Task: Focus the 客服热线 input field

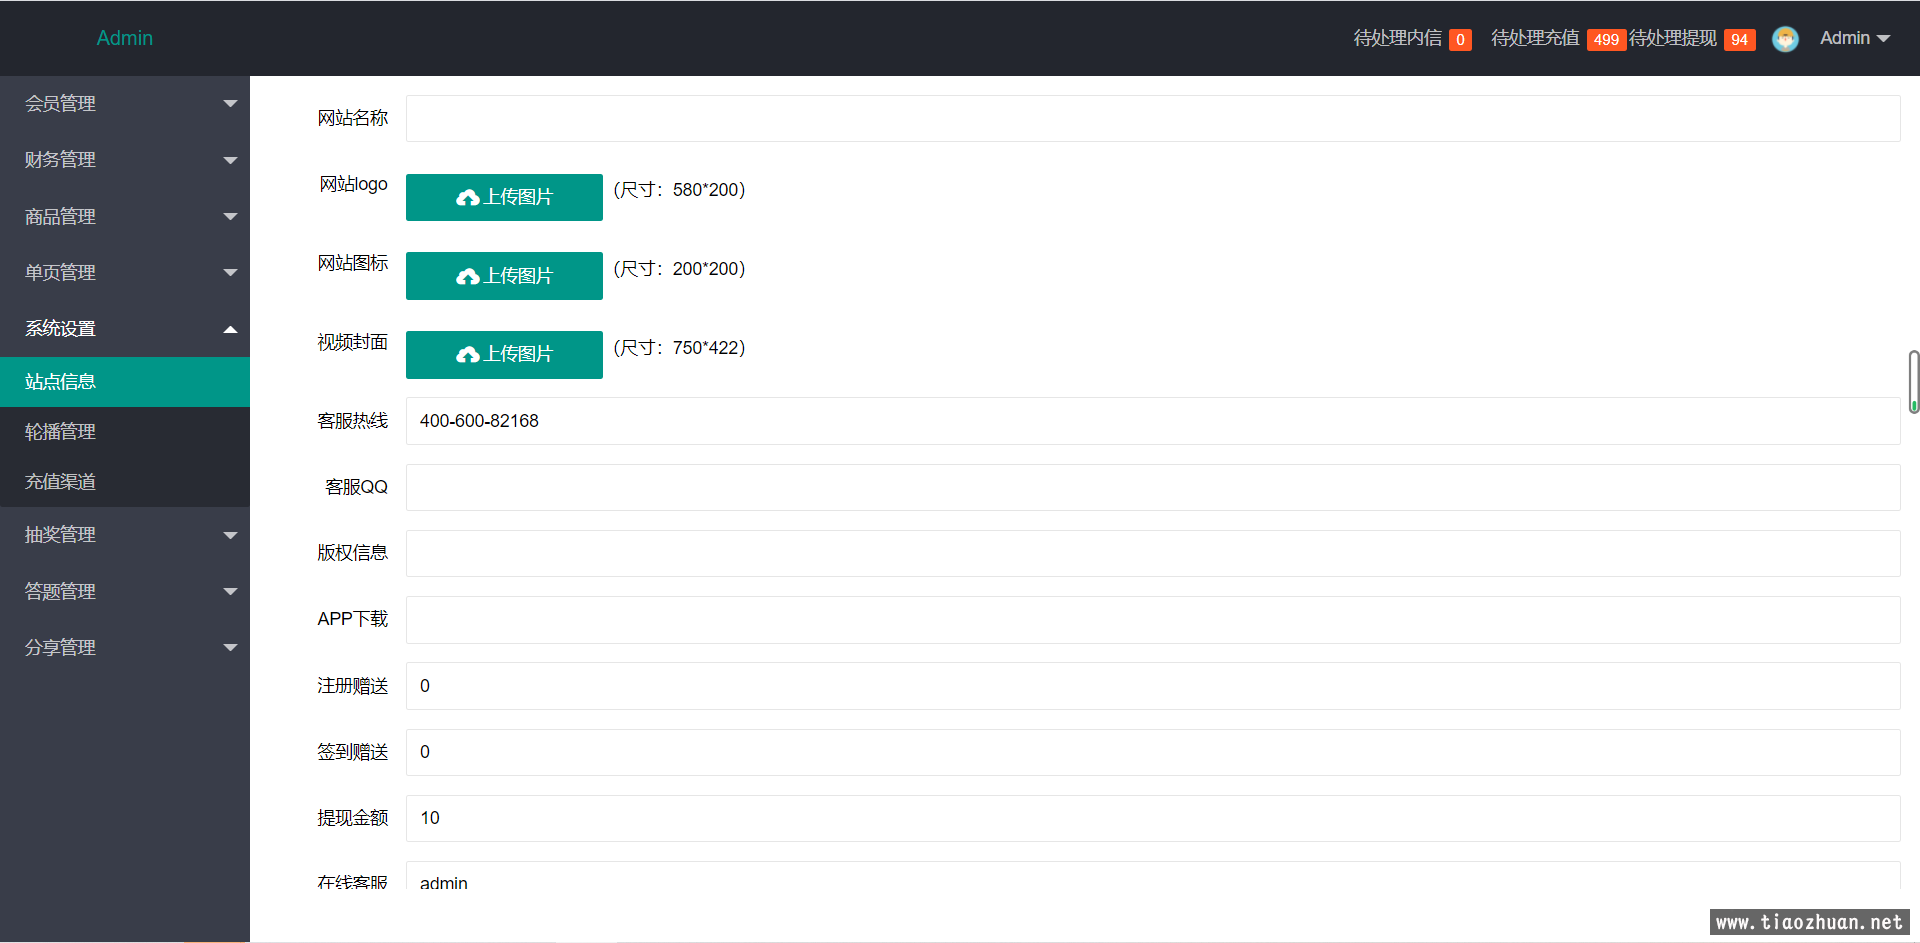Action: [1153, 421]
